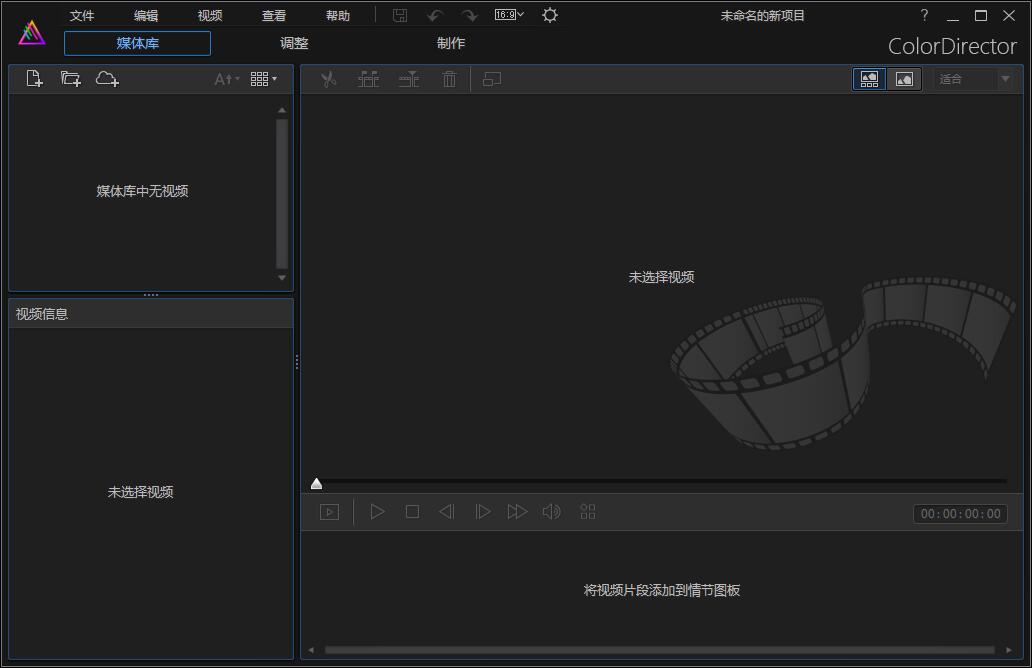Open the 视频 menu
Image resolution: width=1032 pixels, height=668 pixels.
(210, 16)
